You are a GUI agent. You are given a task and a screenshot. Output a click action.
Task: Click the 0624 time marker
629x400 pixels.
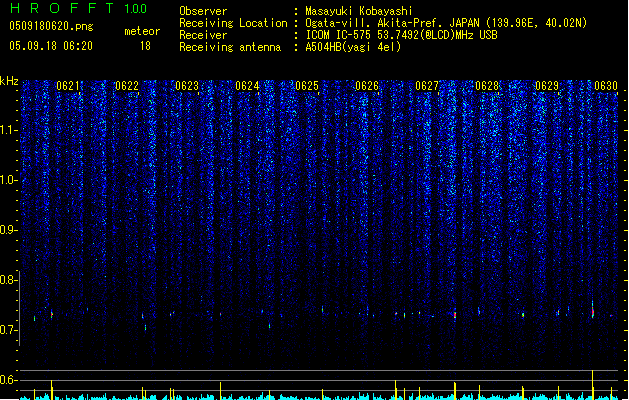(x=247, y=86)
